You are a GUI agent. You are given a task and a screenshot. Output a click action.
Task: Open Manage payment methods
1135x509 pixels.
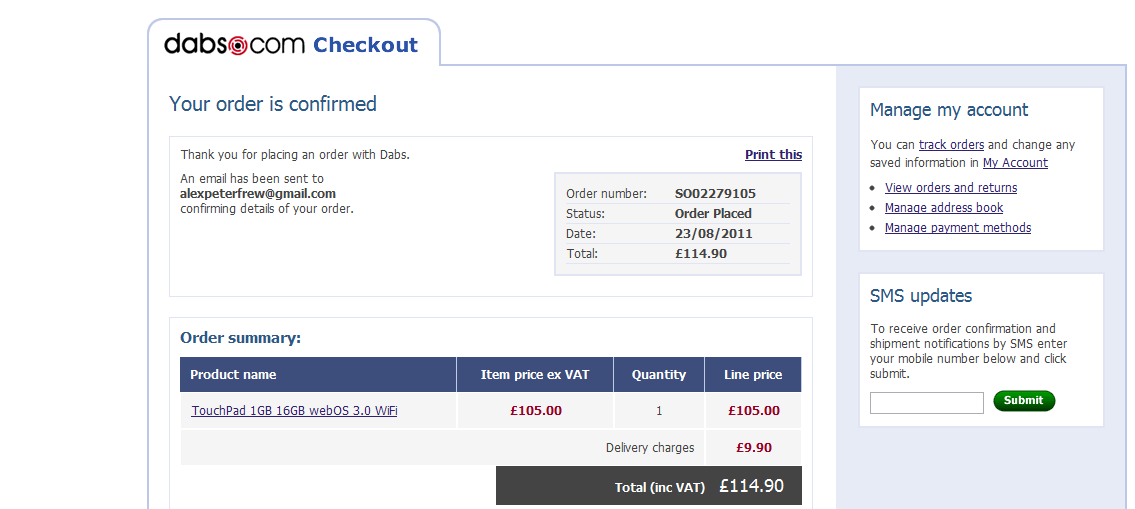[957, 228]
